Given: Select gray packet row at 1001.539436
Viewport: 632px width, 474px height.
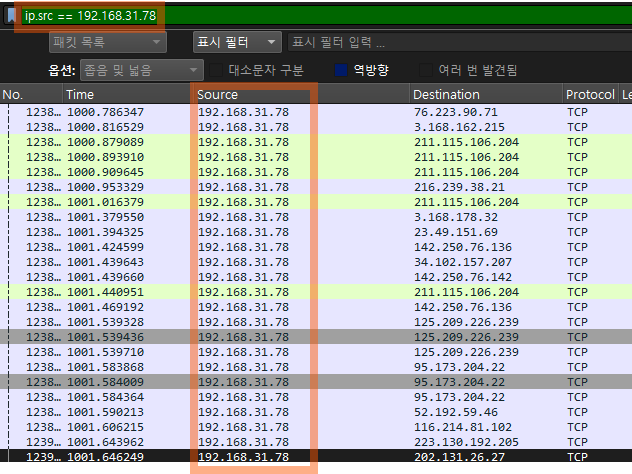Looking at the screenshot, I should (316, 337).
